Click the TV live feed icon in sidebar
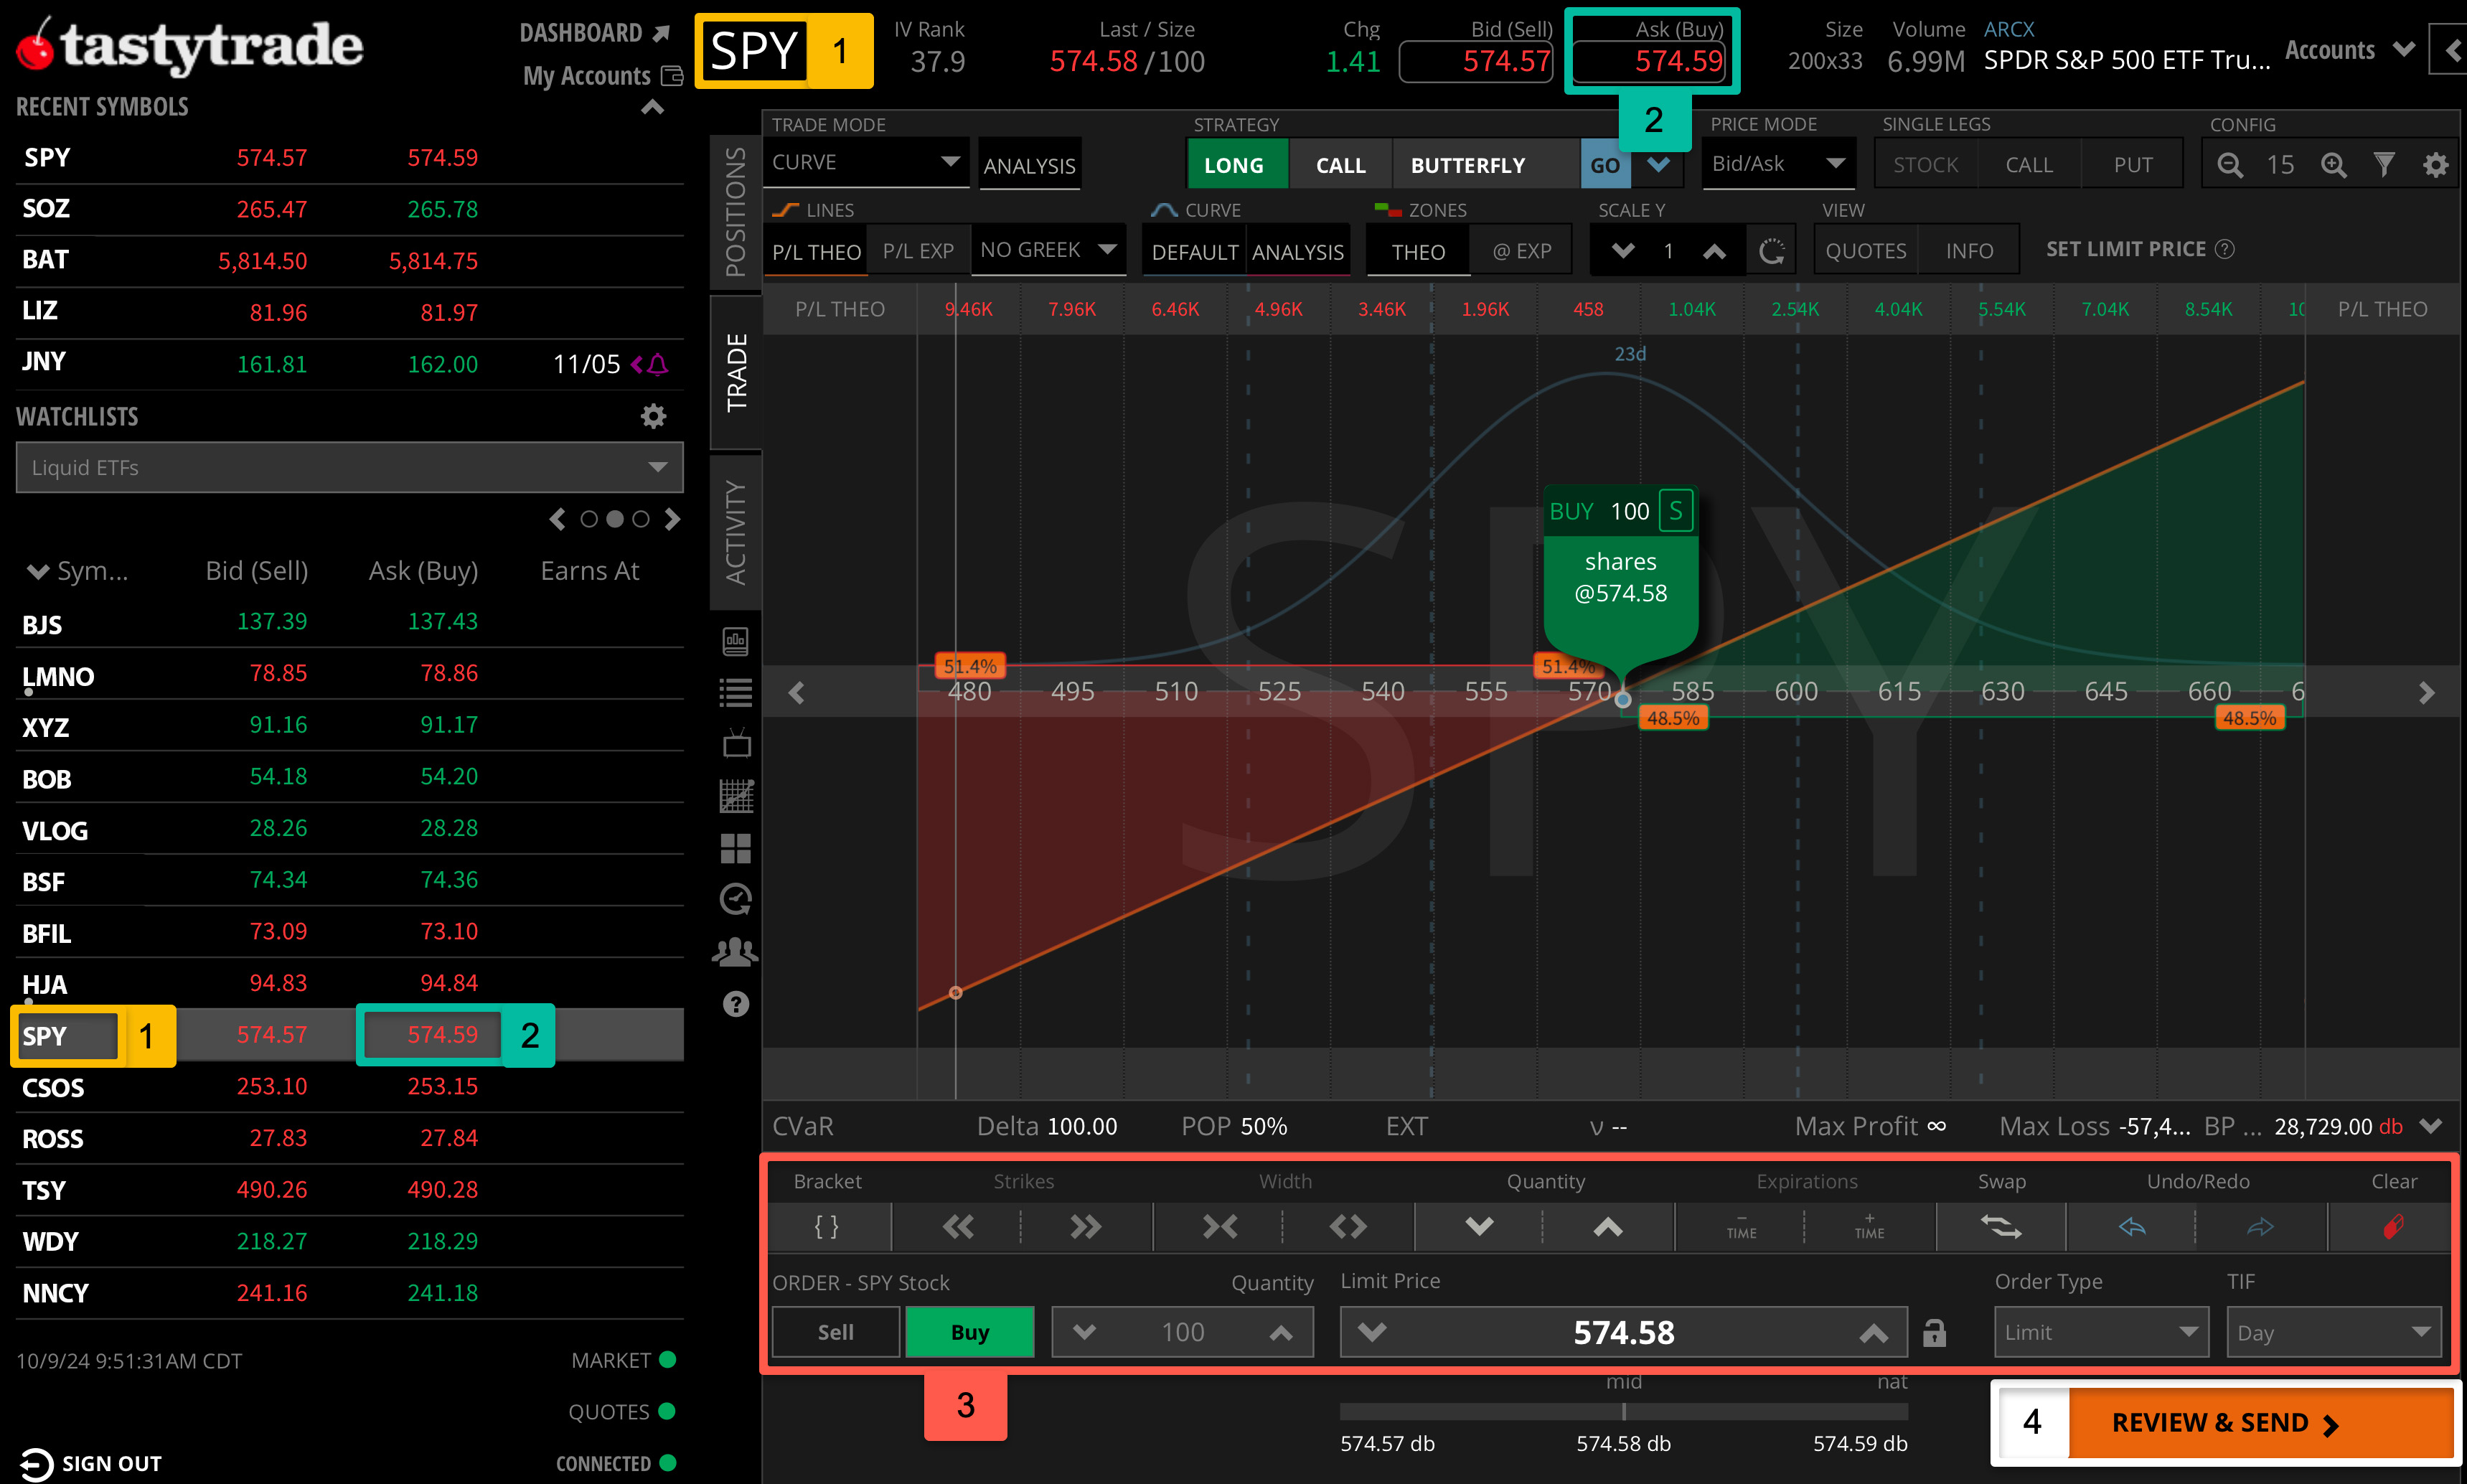This screenshot has width=2467, height=1484. click(x=736, y=742)
